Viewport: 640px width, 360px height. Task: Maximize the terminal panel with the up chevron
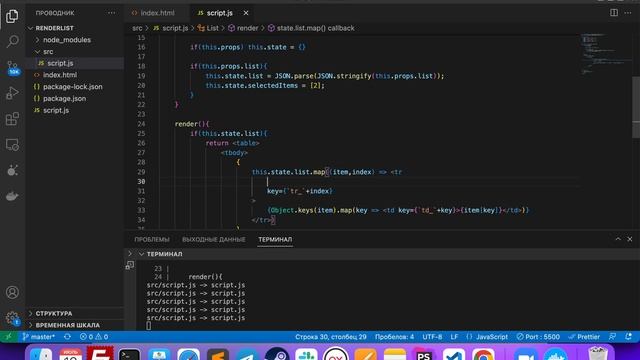pos(618,239)
